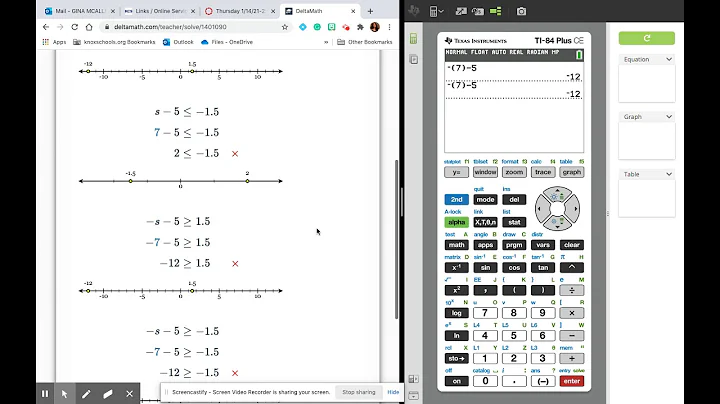Open the Outlook bookmark
Viewport: 720px width, 404px height.
178,42
